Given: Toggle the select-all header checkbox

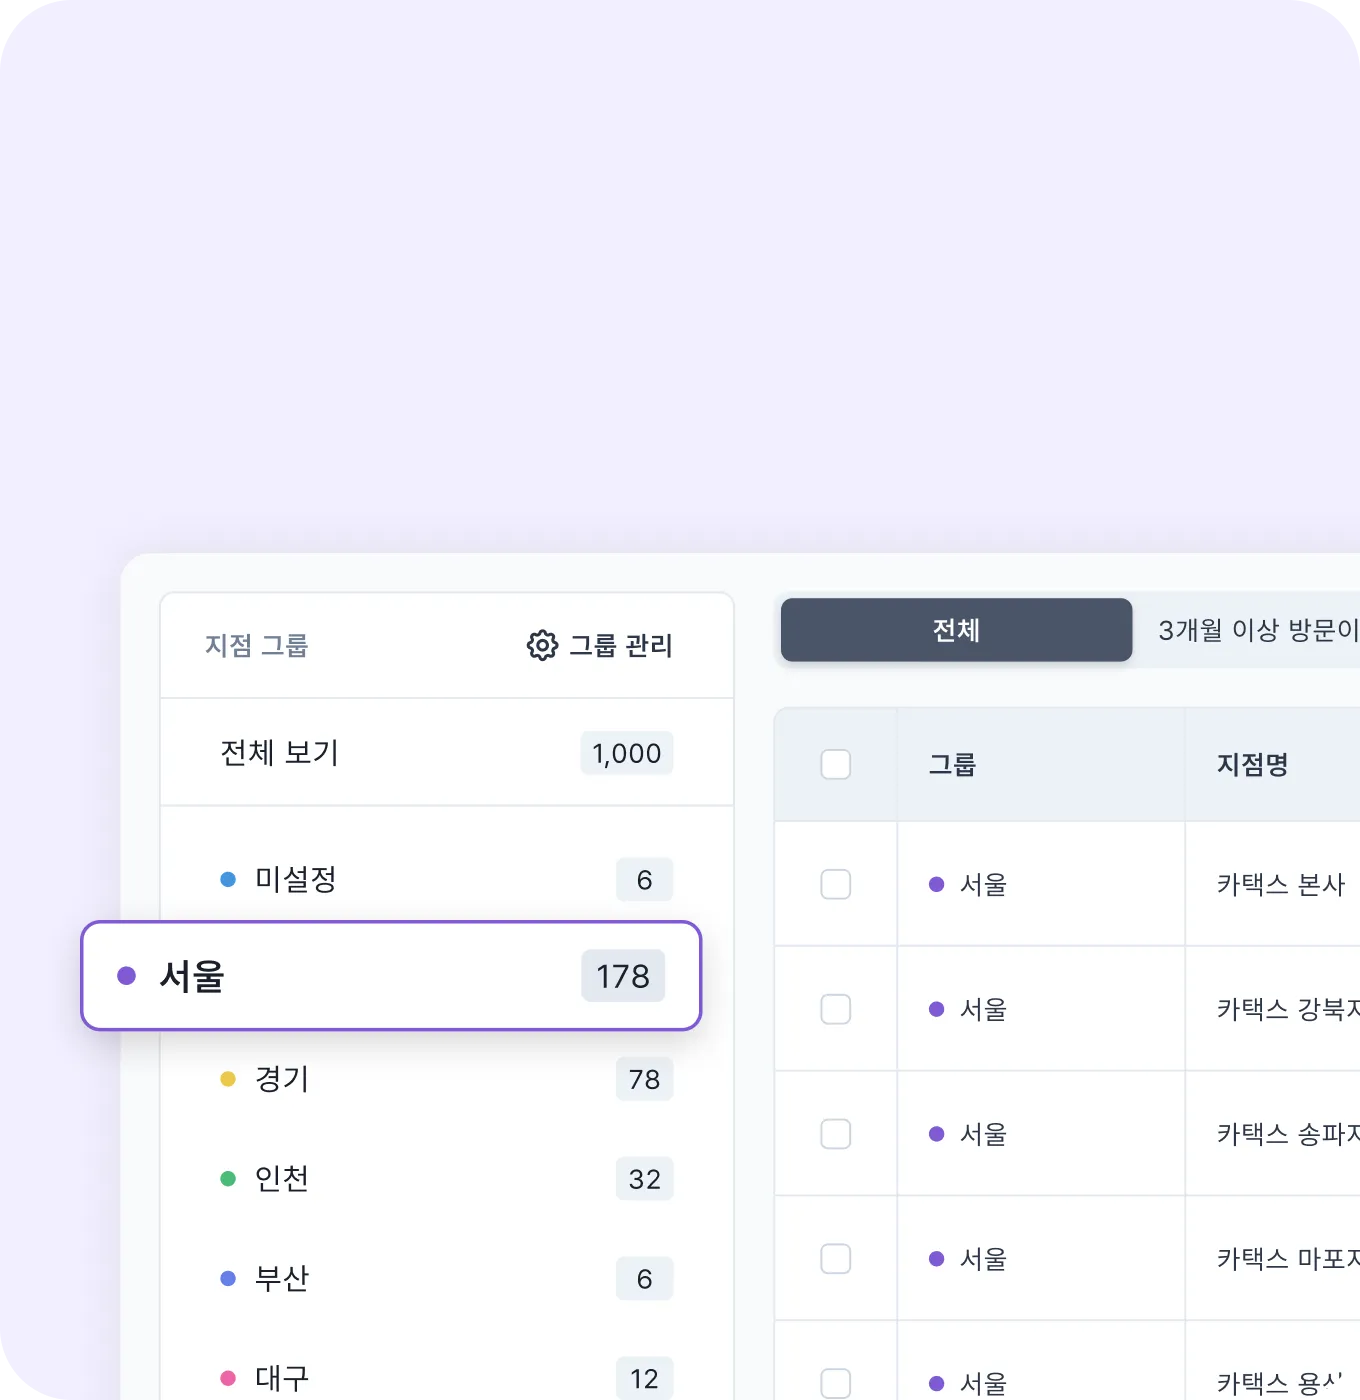Looking at the screenshot, I should [836, 765].
